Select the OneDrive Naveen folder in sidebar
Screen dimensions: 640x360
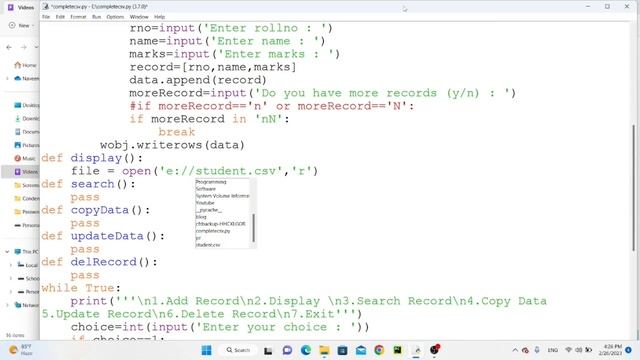[x=27, y=78]
